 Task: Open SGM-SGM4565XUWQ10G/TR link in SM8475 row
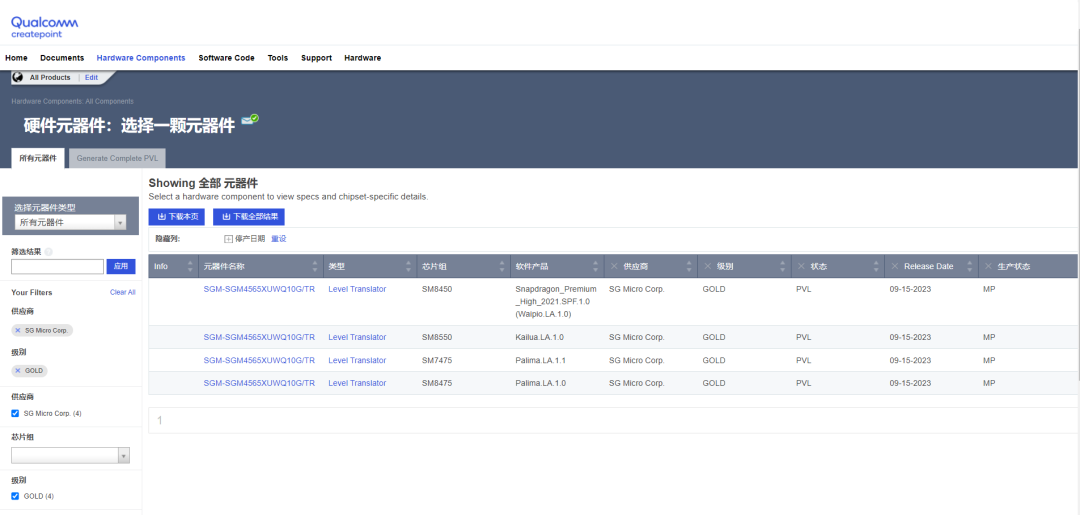click(259, 383)
